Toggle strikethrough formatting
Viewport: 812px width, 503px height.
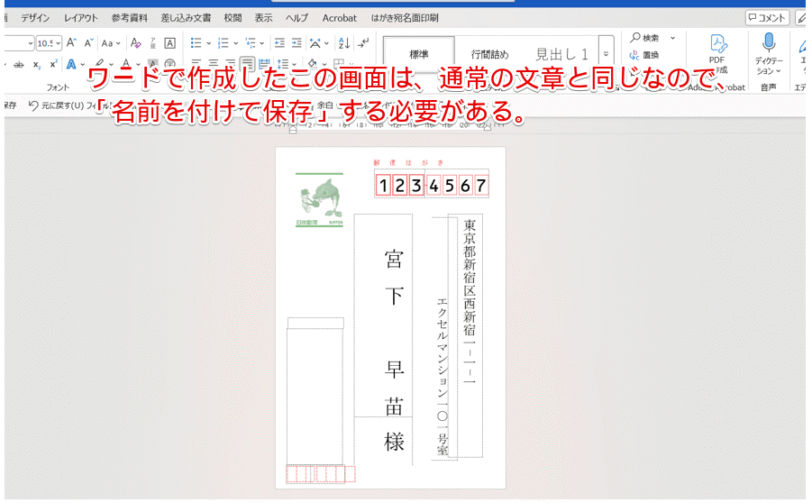[x=19, y=65]
